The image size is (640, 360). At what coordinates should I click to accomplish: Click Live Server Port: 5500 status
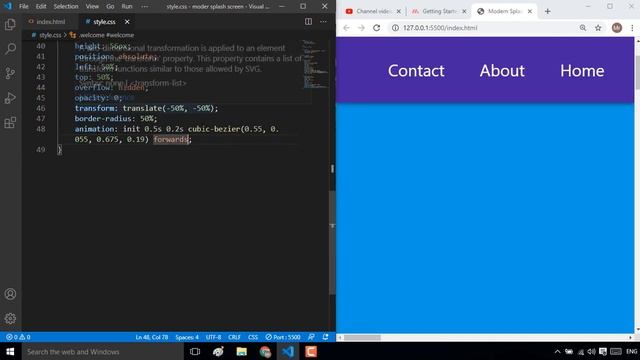(283, 337)
